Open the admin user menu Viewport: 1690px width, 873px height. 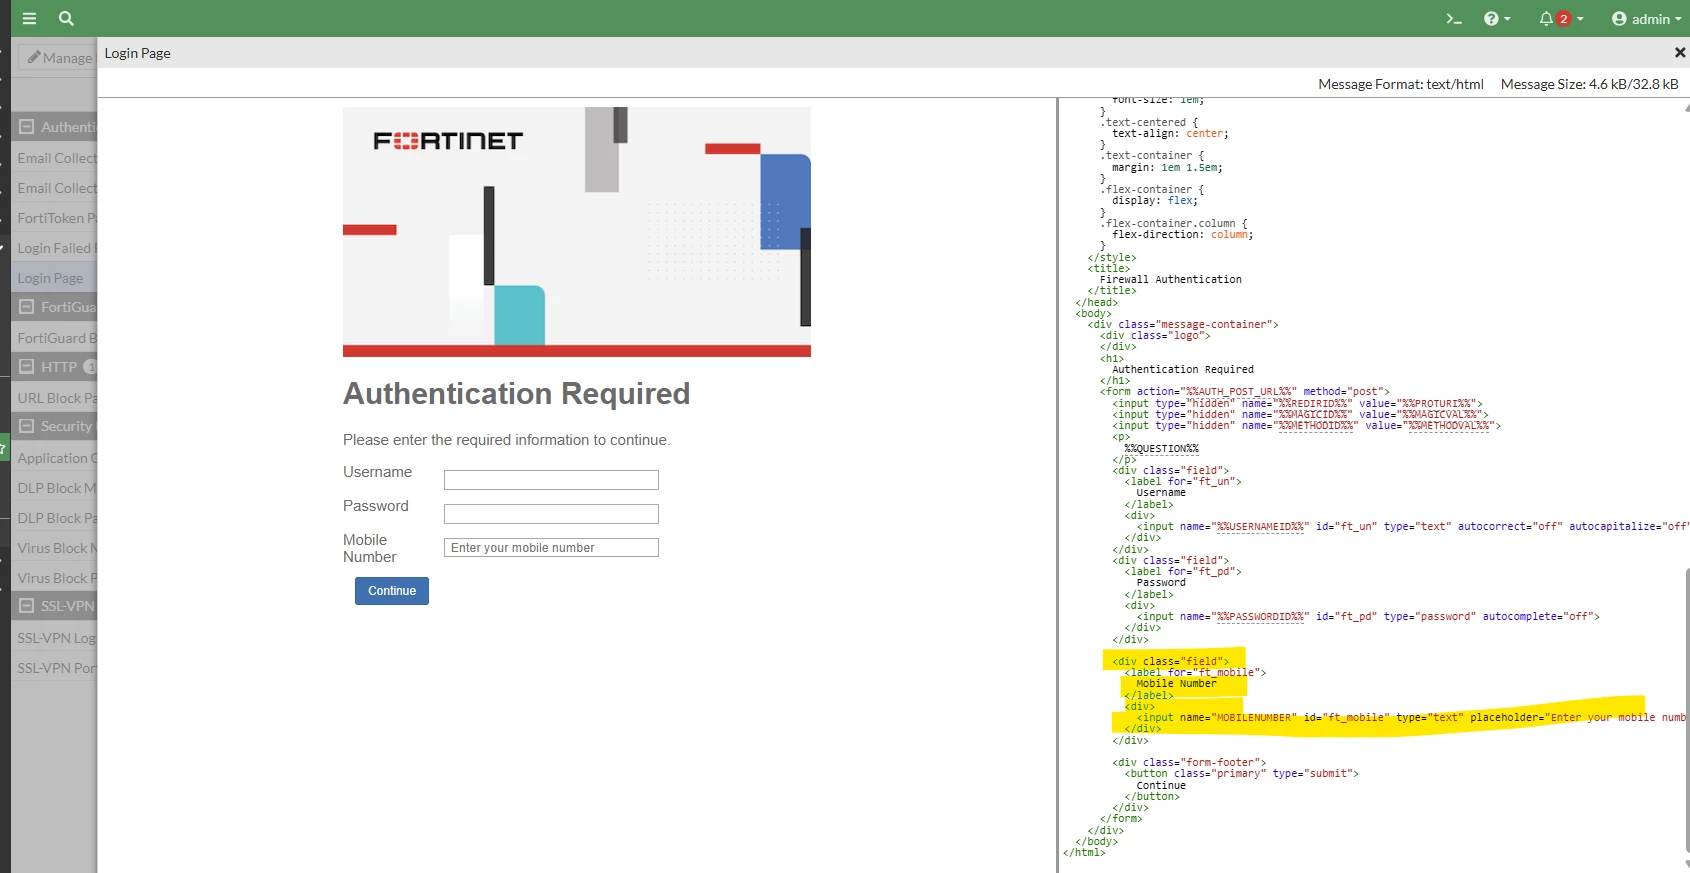(x=1646, y=18)
